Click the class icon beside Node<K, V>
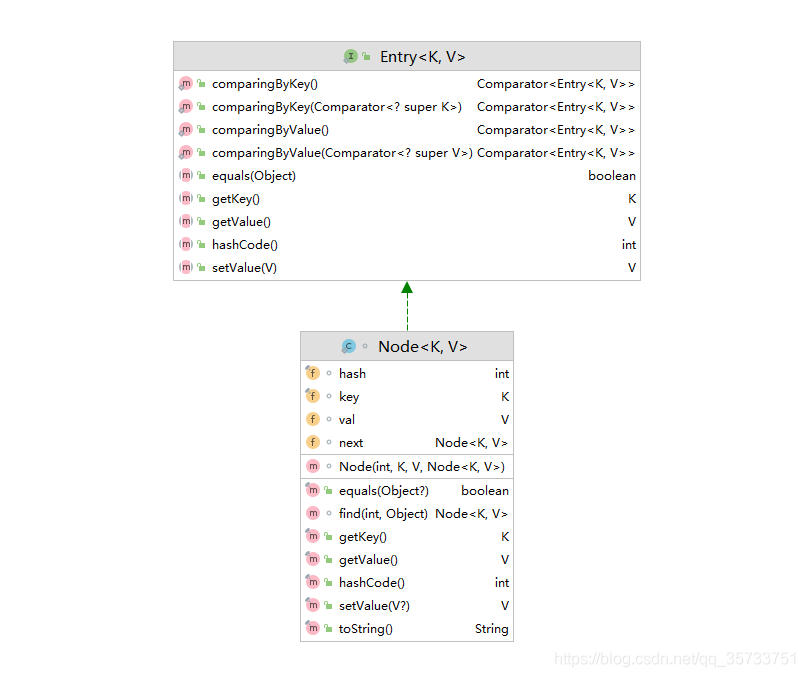 click(348, 347)
